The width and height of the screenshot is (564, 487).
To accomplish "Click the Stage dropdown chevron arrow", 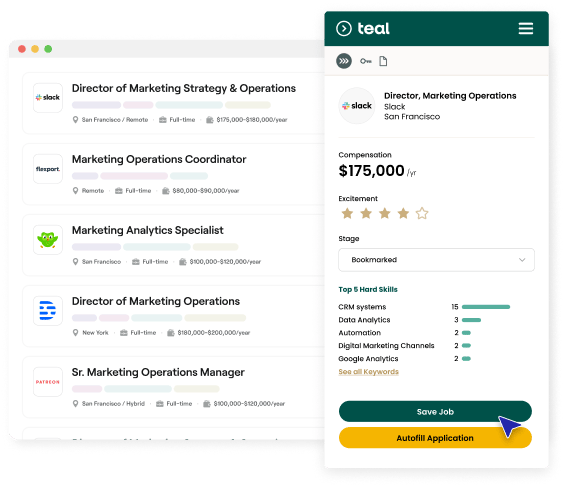I will [x=522, y=260].
